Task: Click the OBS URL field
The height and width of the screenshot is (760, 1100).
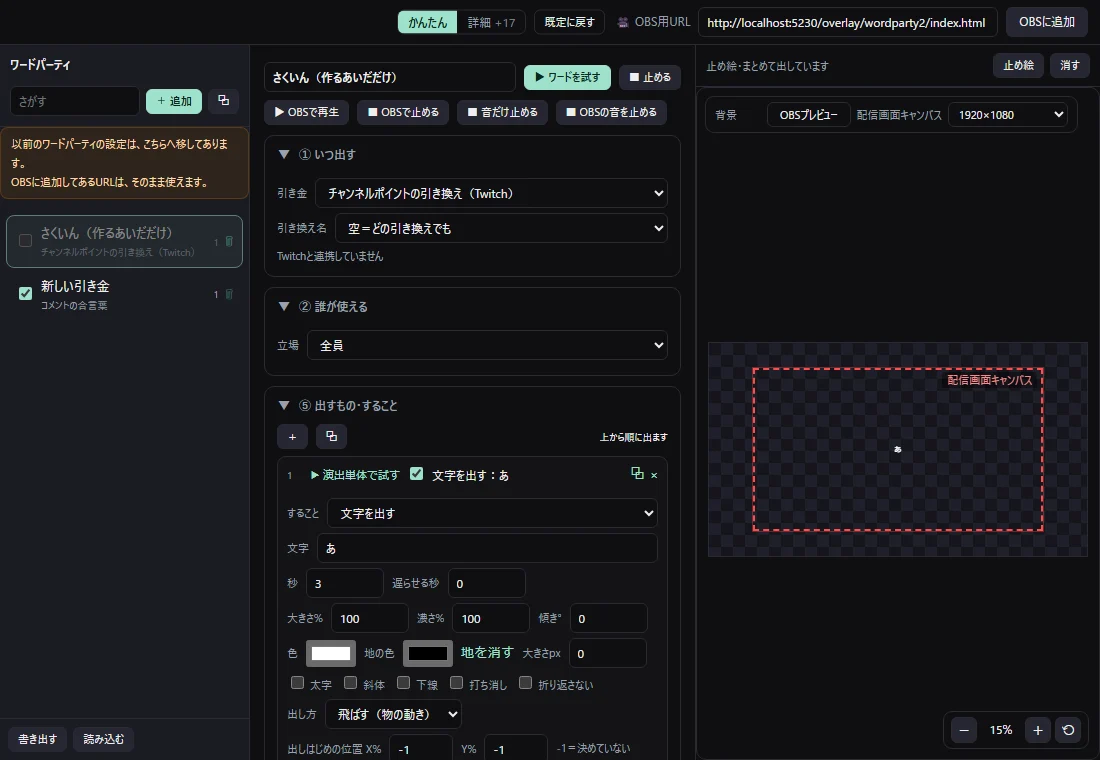Action: point(847,22)
